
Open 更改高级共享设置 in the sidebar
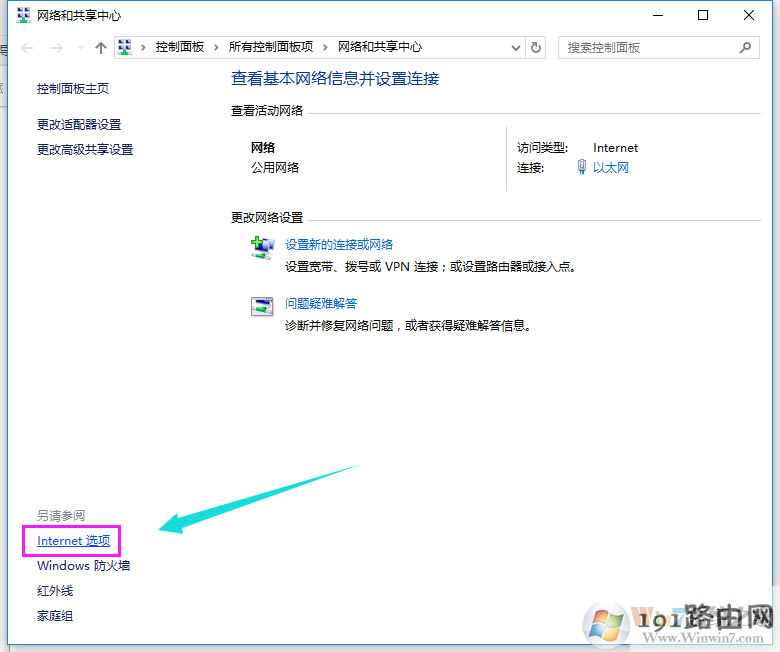[85, 149]
